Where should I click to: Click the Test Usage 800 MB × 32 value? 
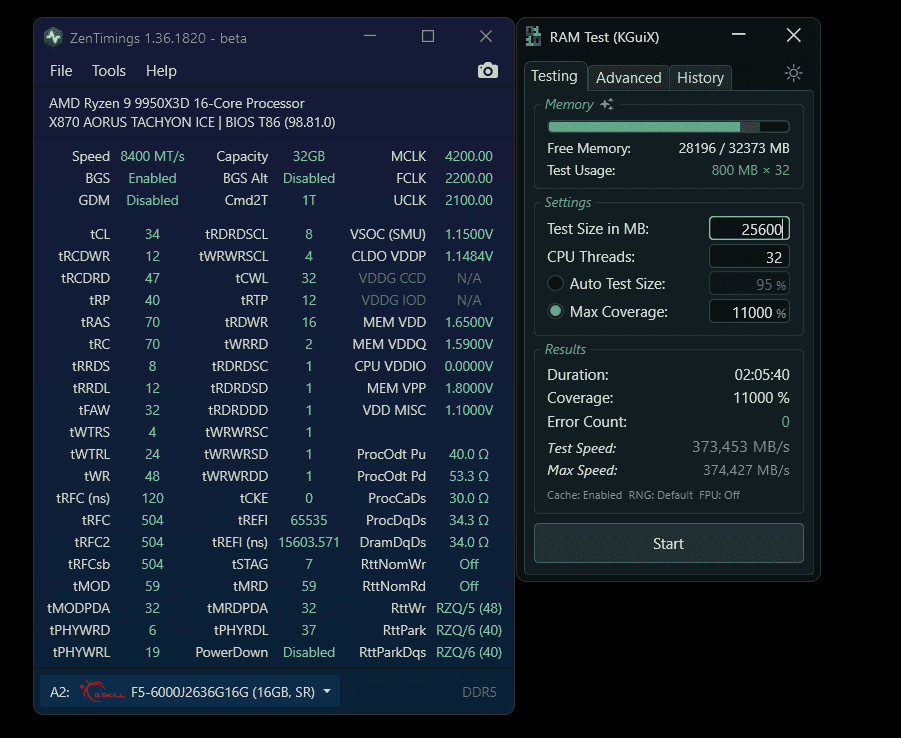[750, 170]
